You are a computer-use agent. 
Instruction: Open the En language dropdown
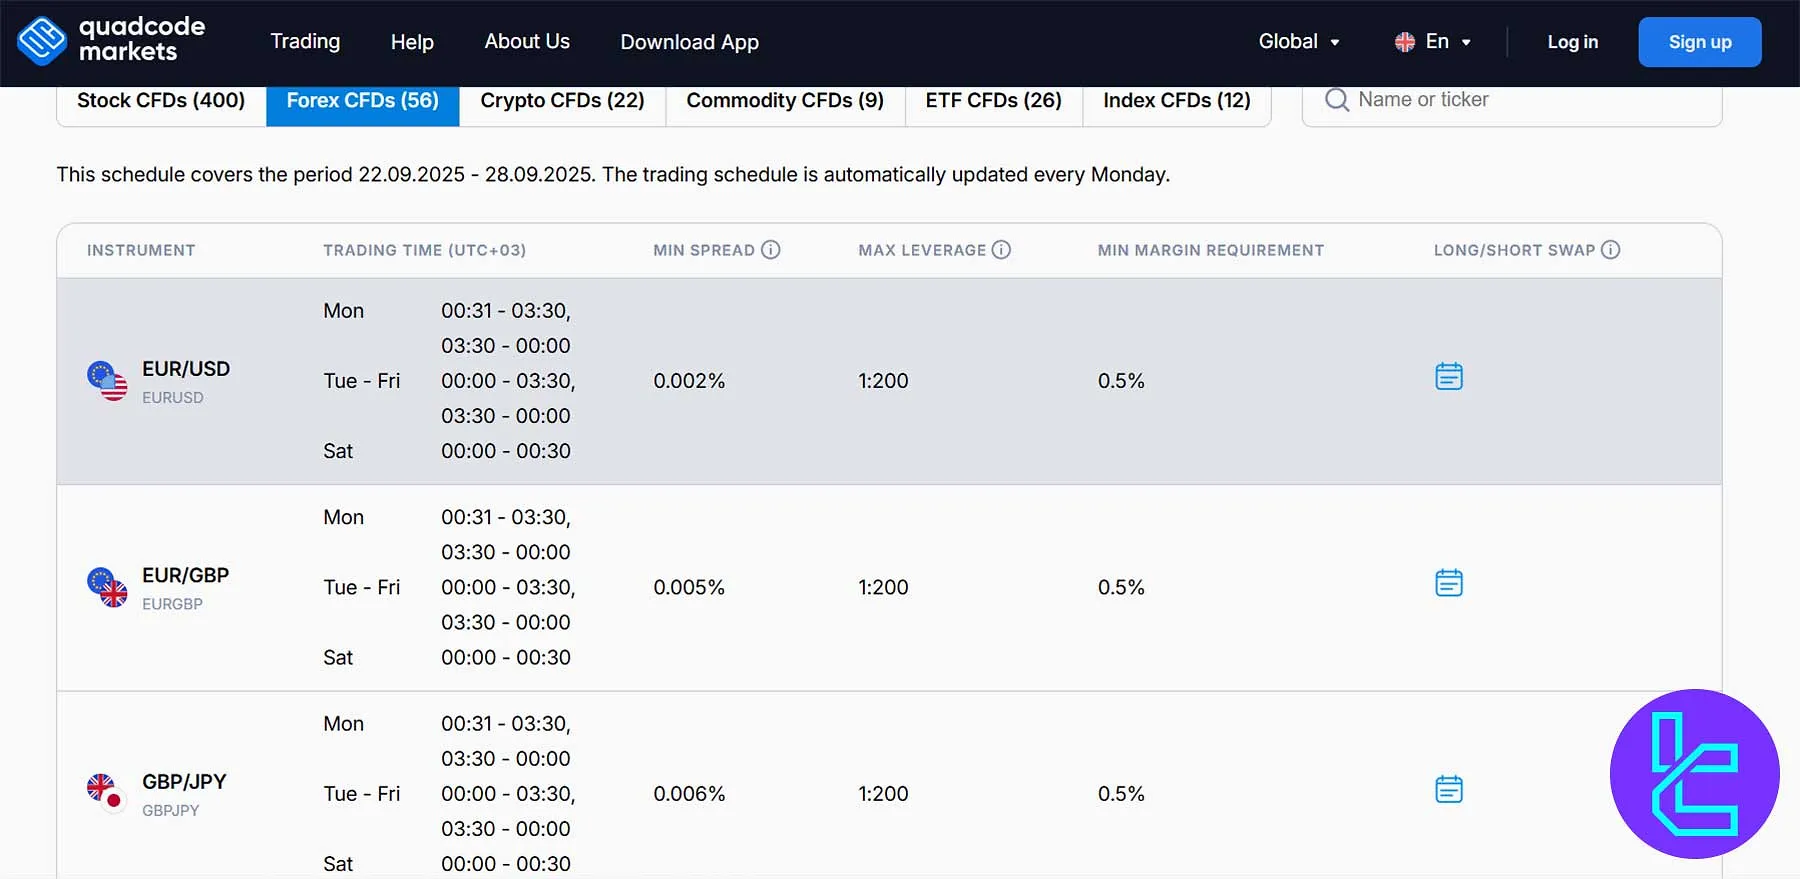[1433, 42]
